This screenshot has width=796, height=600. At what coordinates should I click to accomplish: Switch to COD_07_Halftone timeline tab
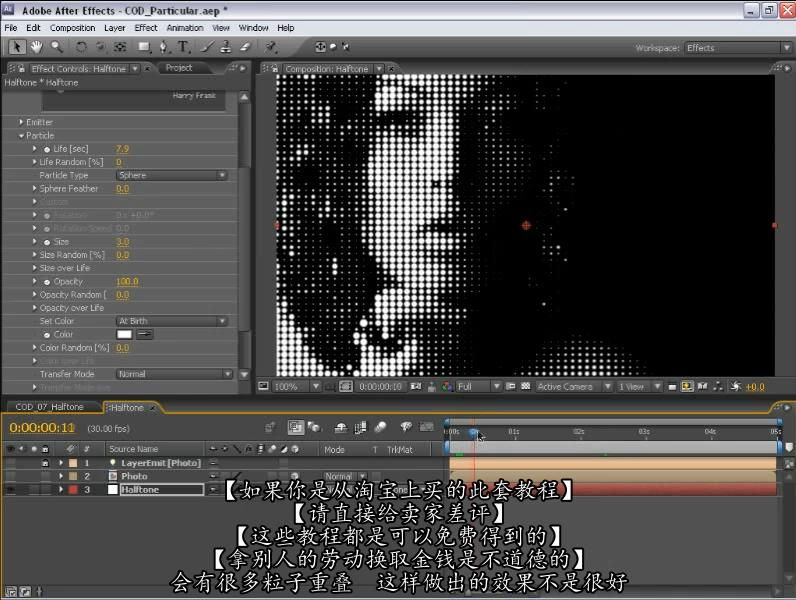click(x=49, y=407)
